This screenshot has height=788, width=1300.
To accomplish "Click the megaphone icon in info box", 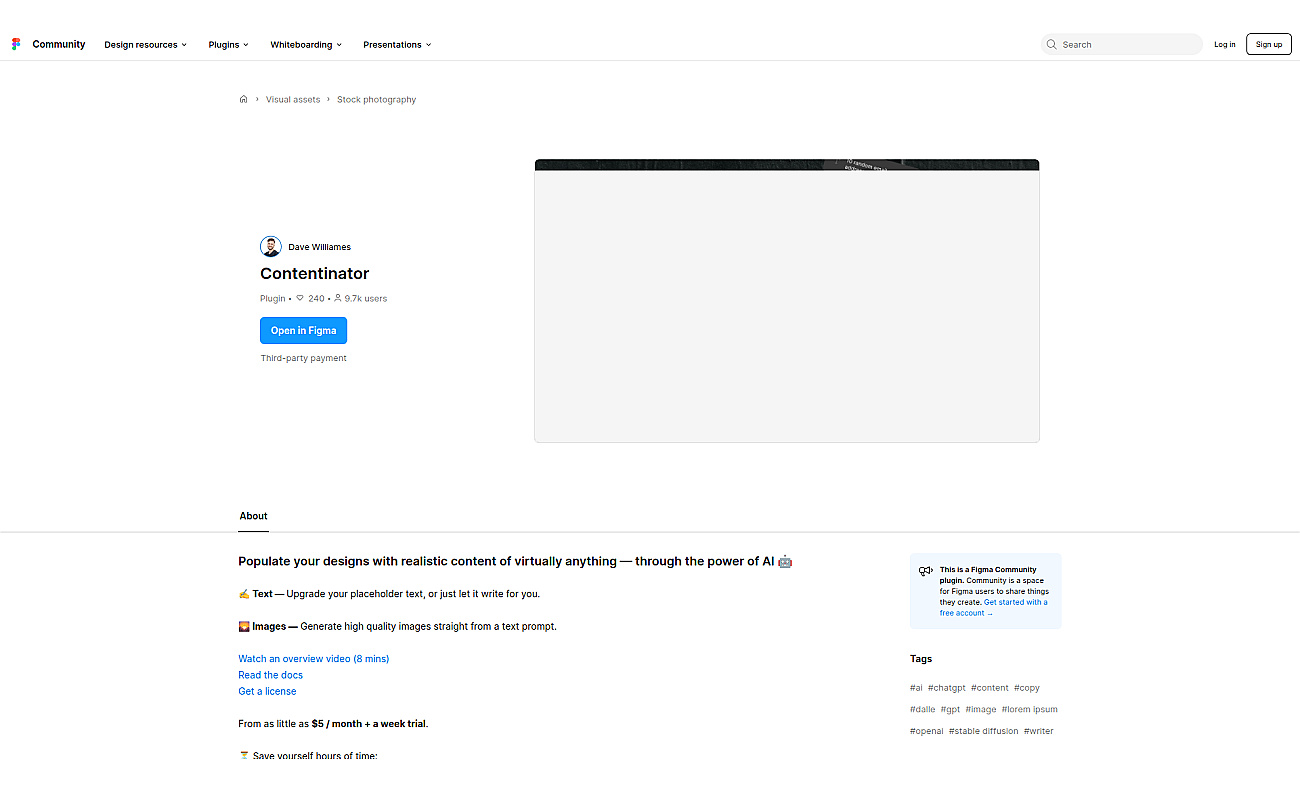I will 925,571.
